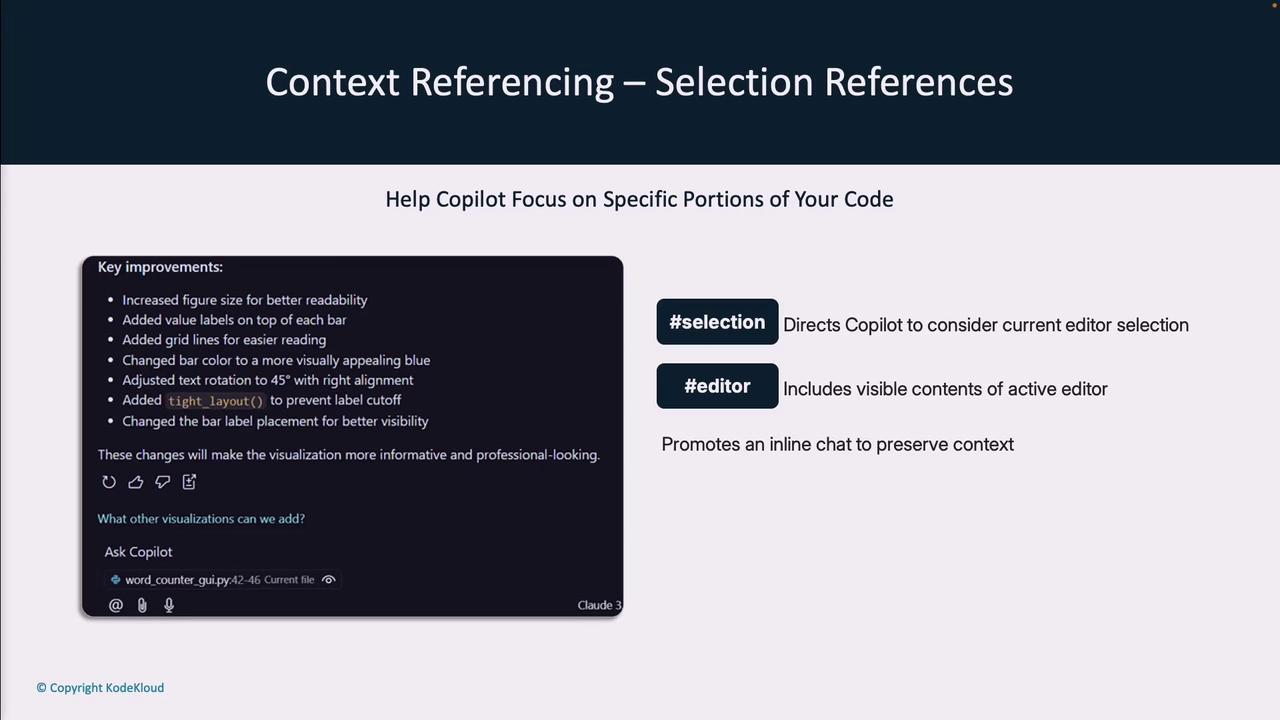Toggle the eye icon for the current file
Viewport: 1280px width, 720px height.
[328, 580]
